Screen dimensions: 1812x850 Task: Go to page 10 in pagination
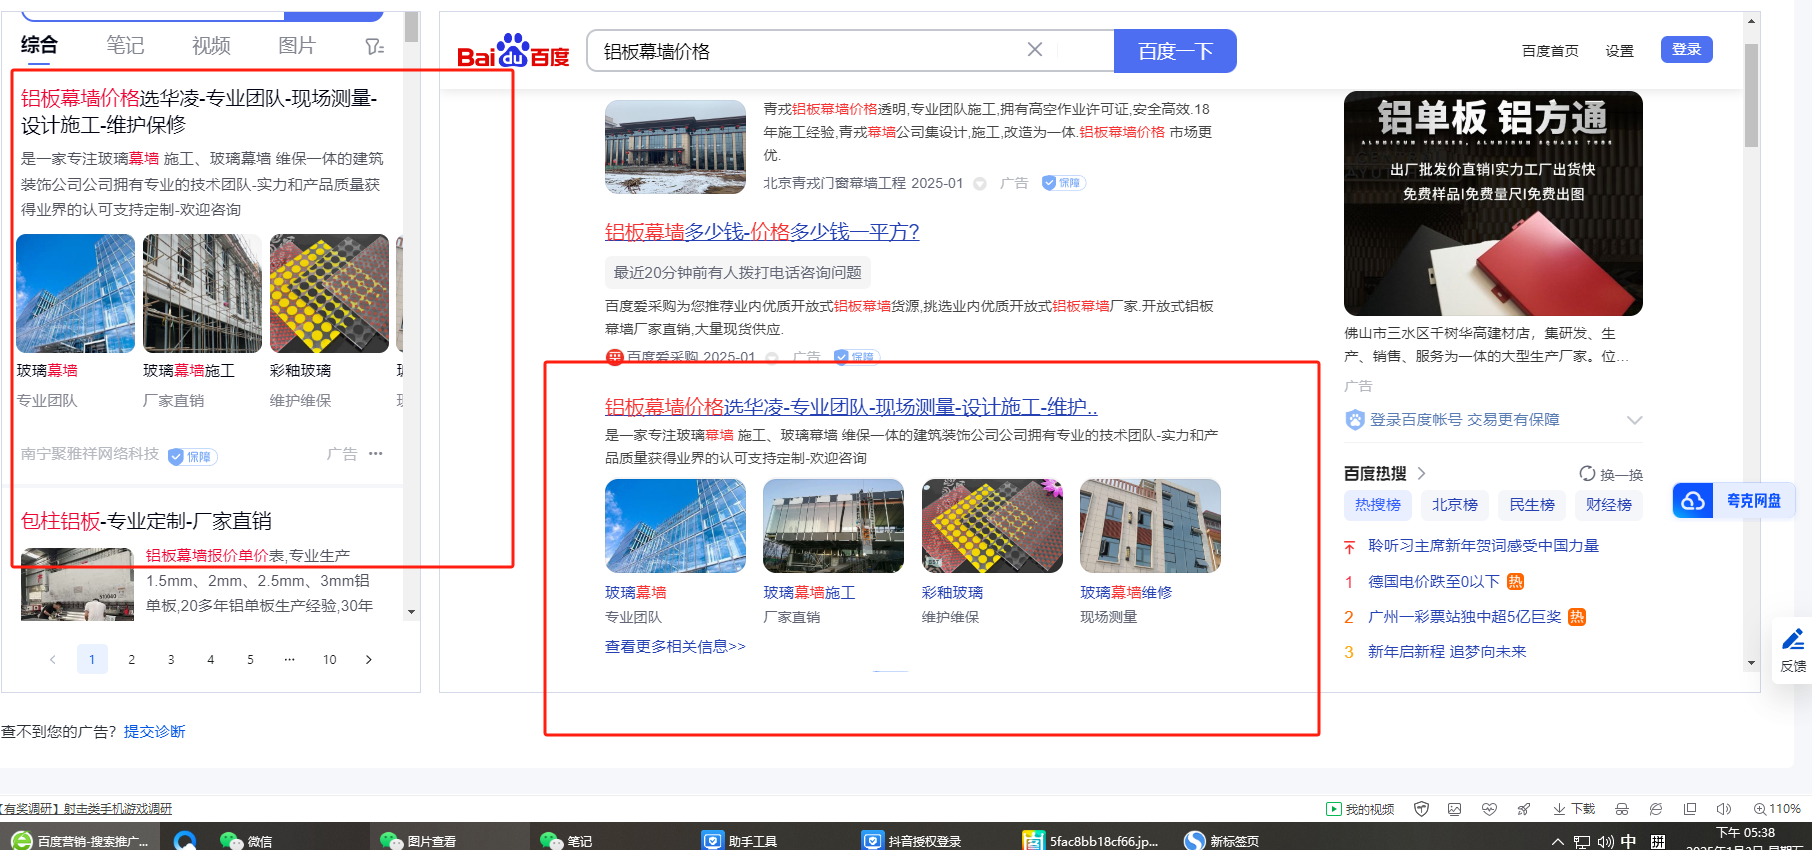[x=330, y=659]
